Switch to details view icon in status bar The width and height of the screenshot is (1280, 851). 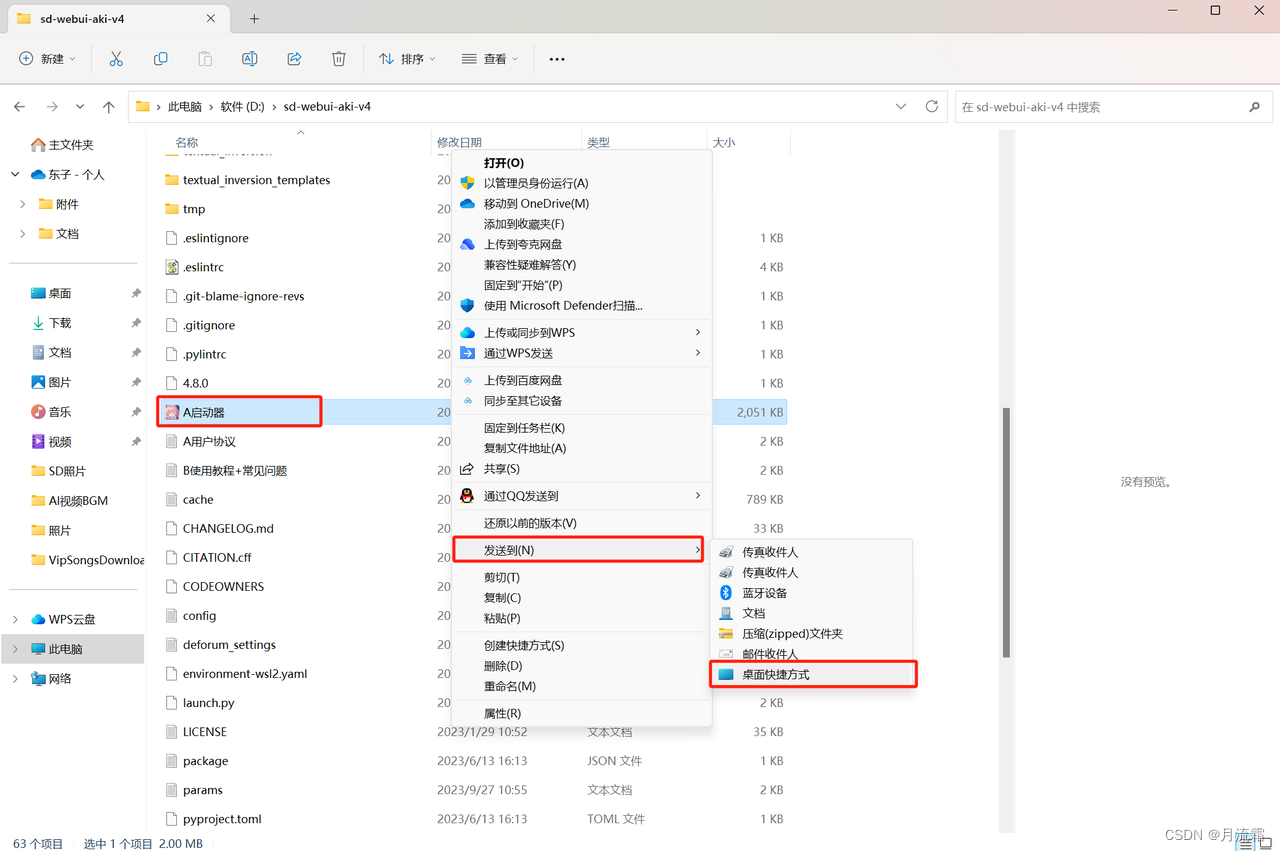(1246, 844)
